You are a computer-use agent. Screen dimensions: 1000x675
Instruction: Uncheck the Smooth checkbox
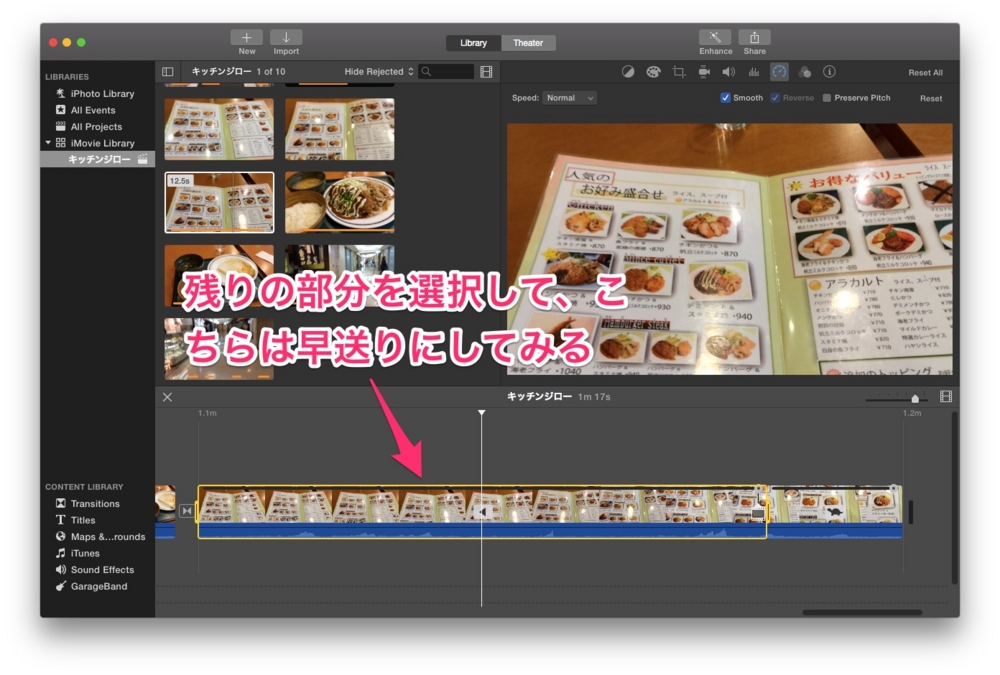725,98
